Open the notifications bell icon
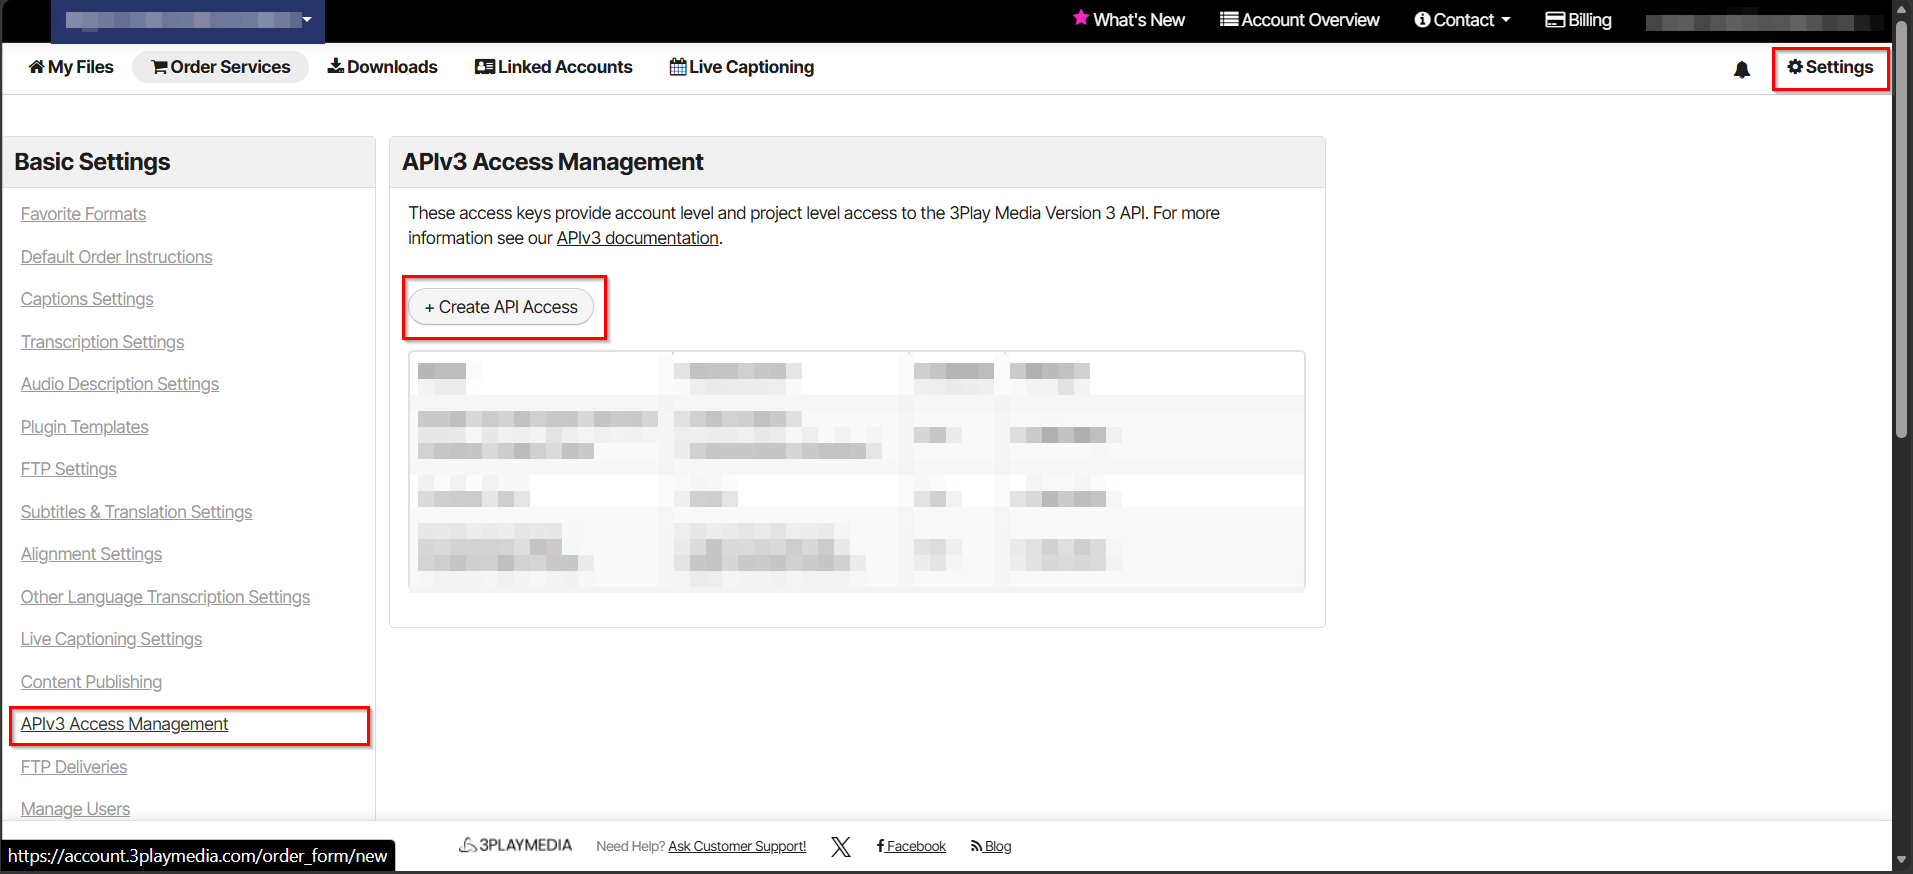Viewport: 1913px width, 874px height. pyautogui.click(x=1742, y=69)
